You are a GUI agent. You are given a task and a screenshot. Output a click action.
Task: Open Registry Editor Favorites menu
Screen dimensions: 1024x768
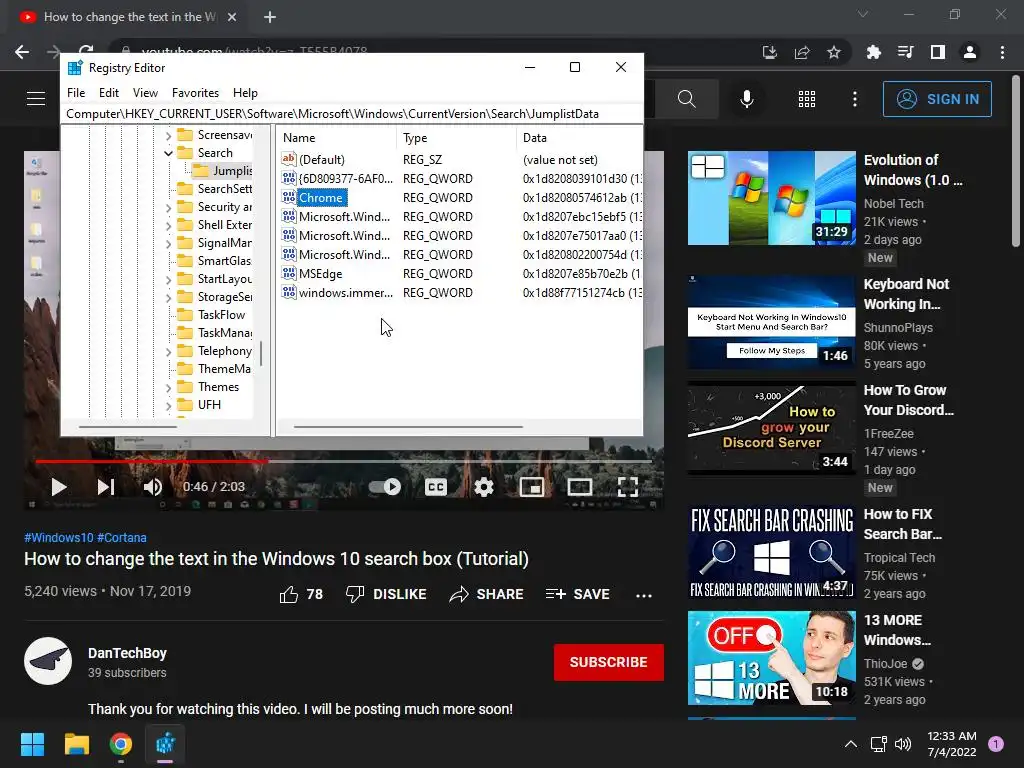195,93
